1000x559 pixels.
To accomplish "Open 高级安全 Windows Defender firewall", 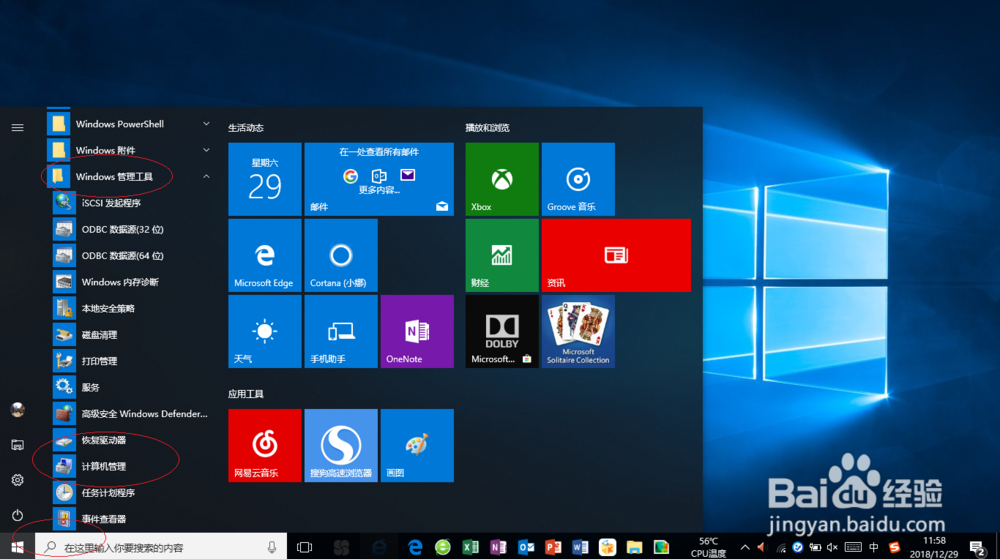I will click(x=130, y=414).
